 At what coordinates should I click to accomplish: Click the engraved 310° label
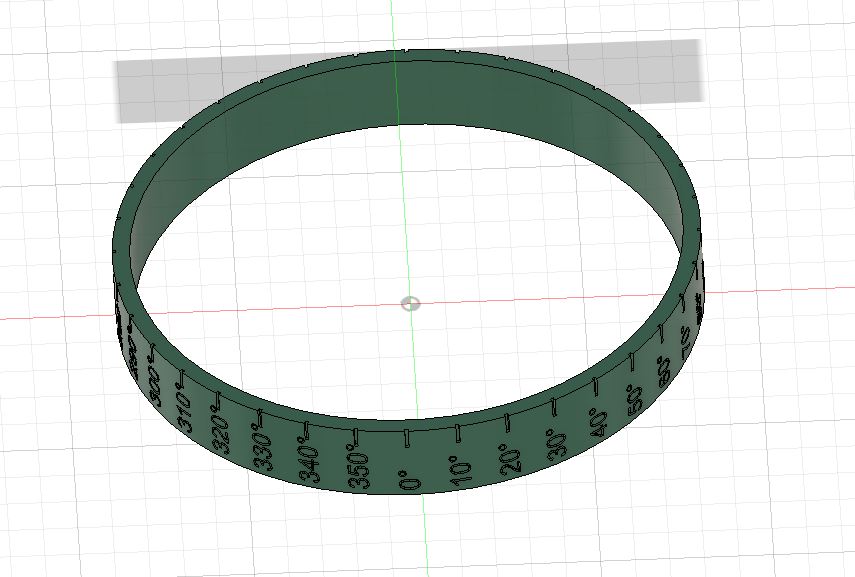pos(183,409)
